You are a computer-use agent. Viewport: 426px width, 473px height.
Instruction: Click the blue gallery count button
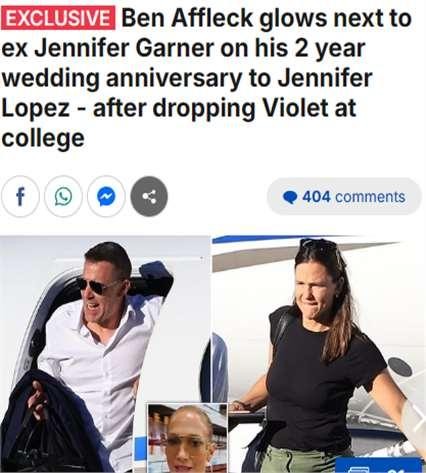379,466
